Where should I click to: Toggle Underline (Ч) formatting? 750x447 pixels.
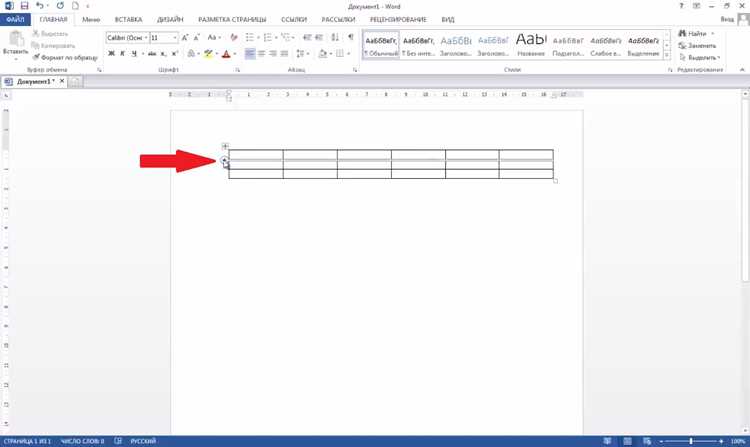click(134, 54)
